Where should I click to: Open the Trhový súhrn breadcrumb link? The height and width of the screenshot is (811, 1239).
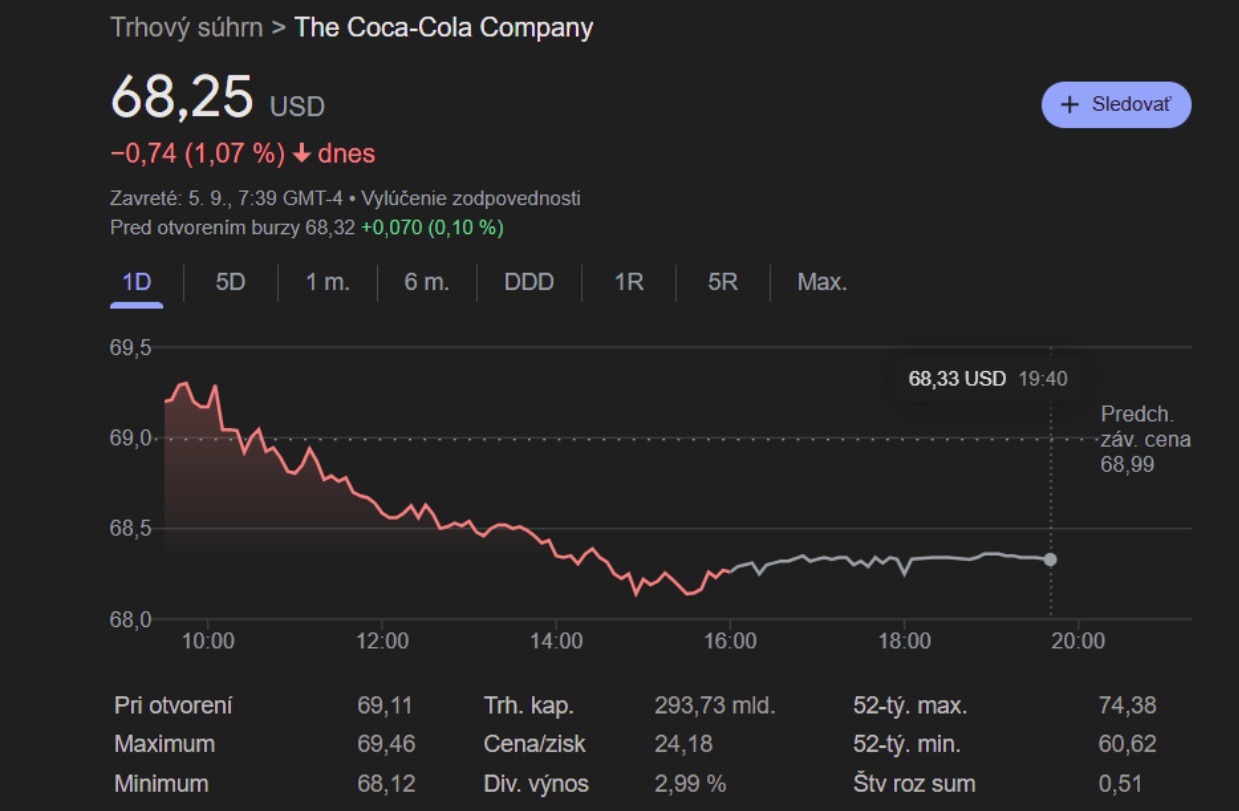coord(186,27)
